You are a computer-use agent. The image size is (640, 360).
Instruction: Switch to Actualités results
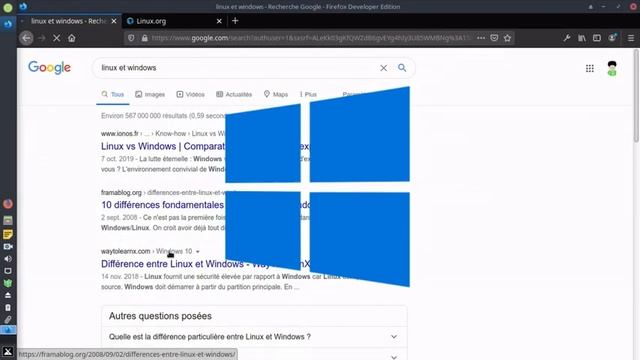(234, 94)
